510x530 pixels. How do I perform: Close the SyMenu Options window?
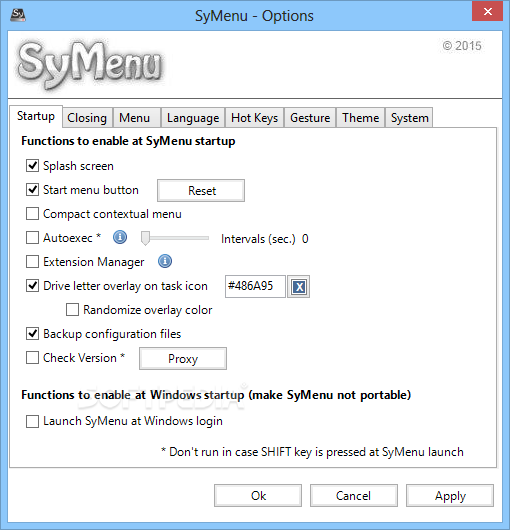(x=488, y=11)
